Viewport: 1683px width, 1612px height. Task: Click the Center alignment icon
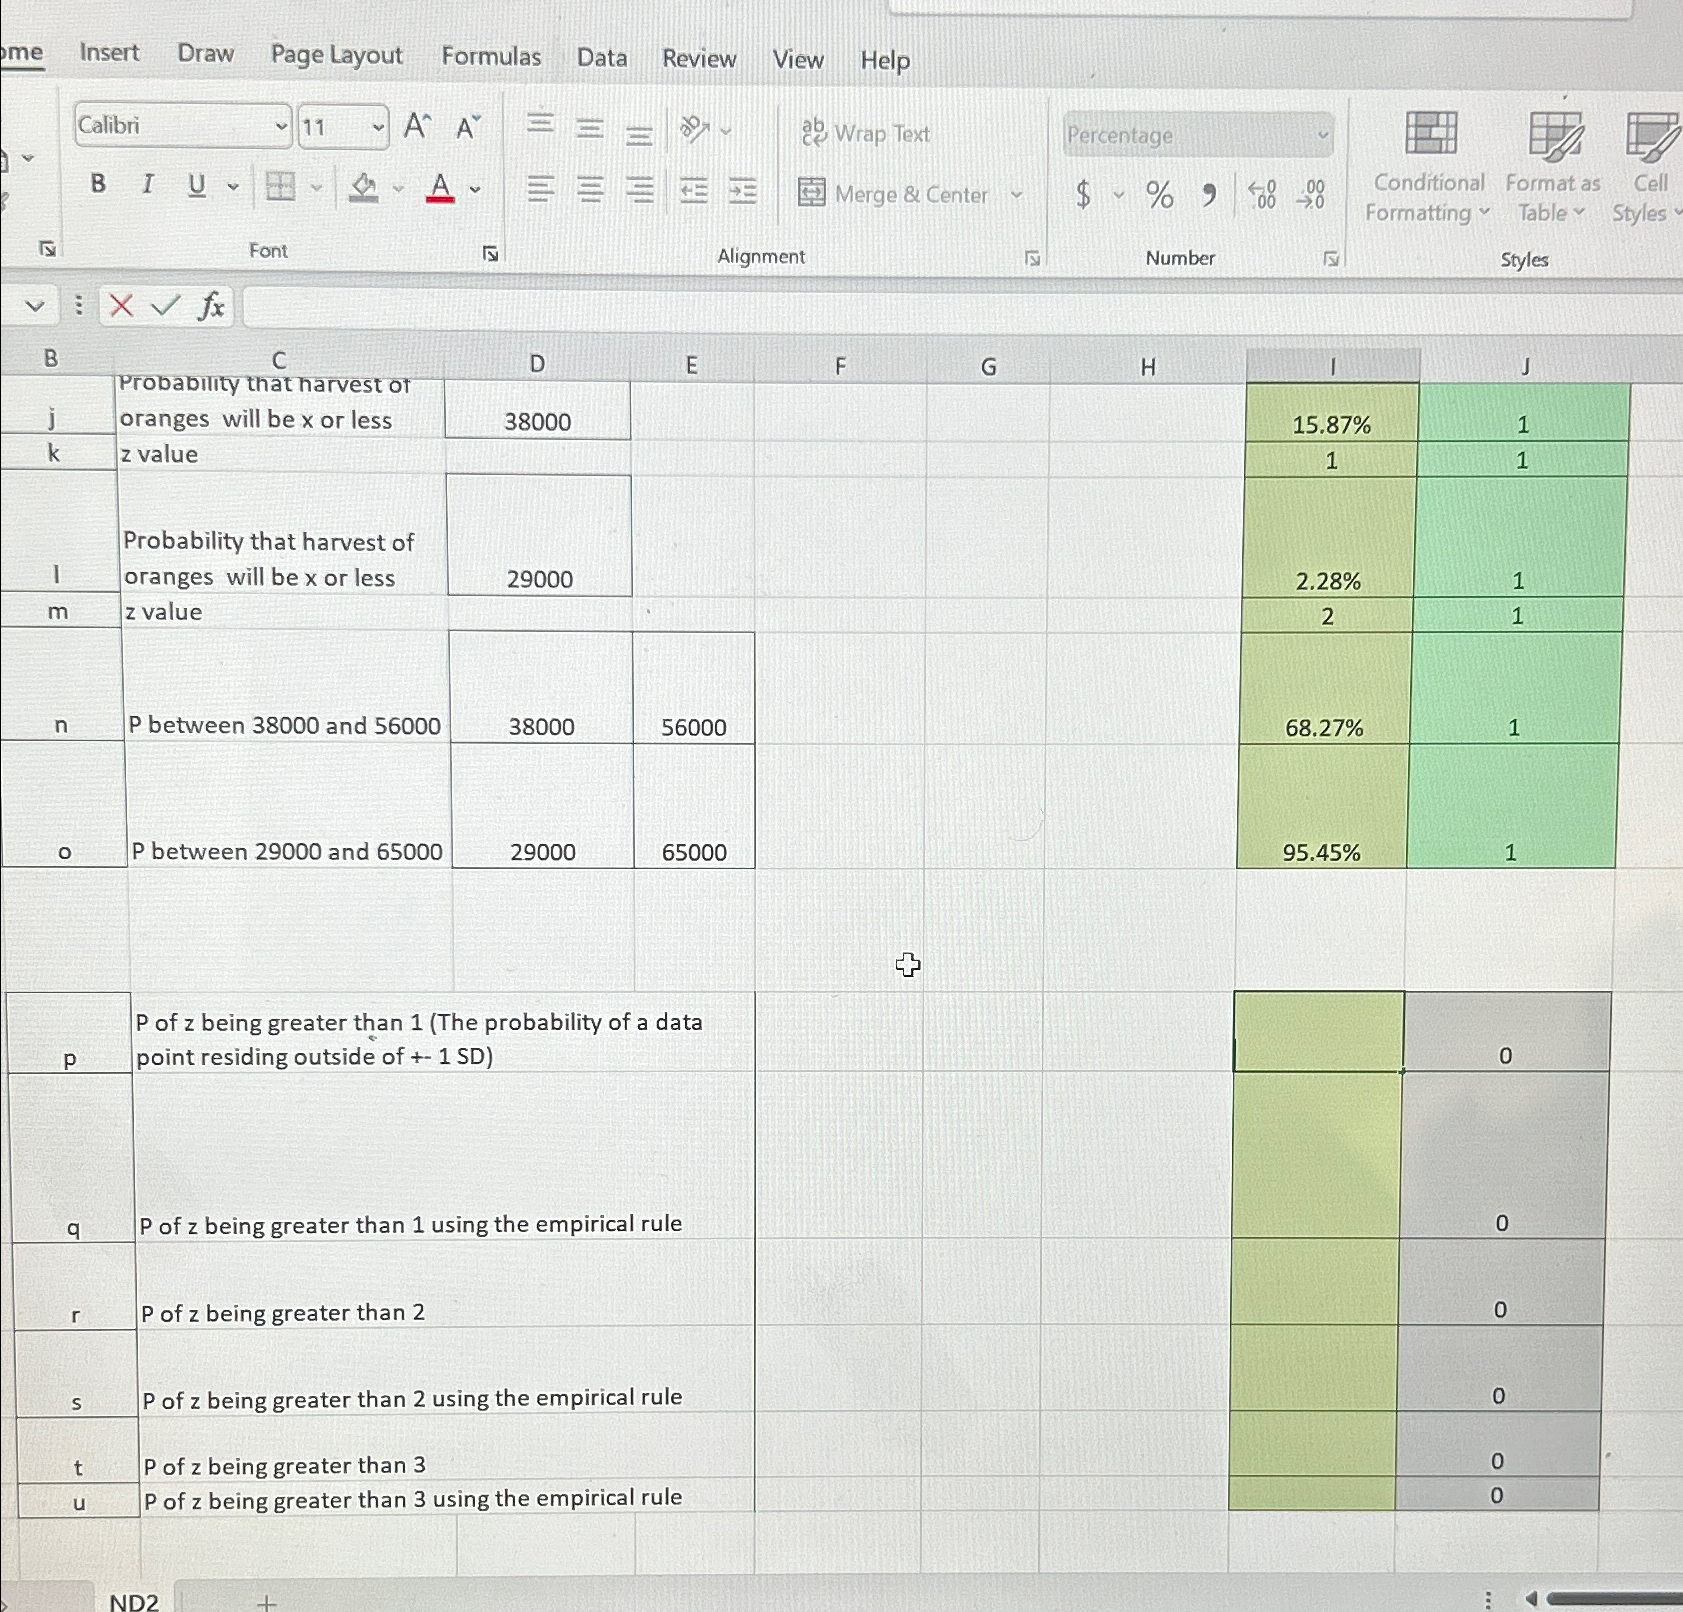591,191
